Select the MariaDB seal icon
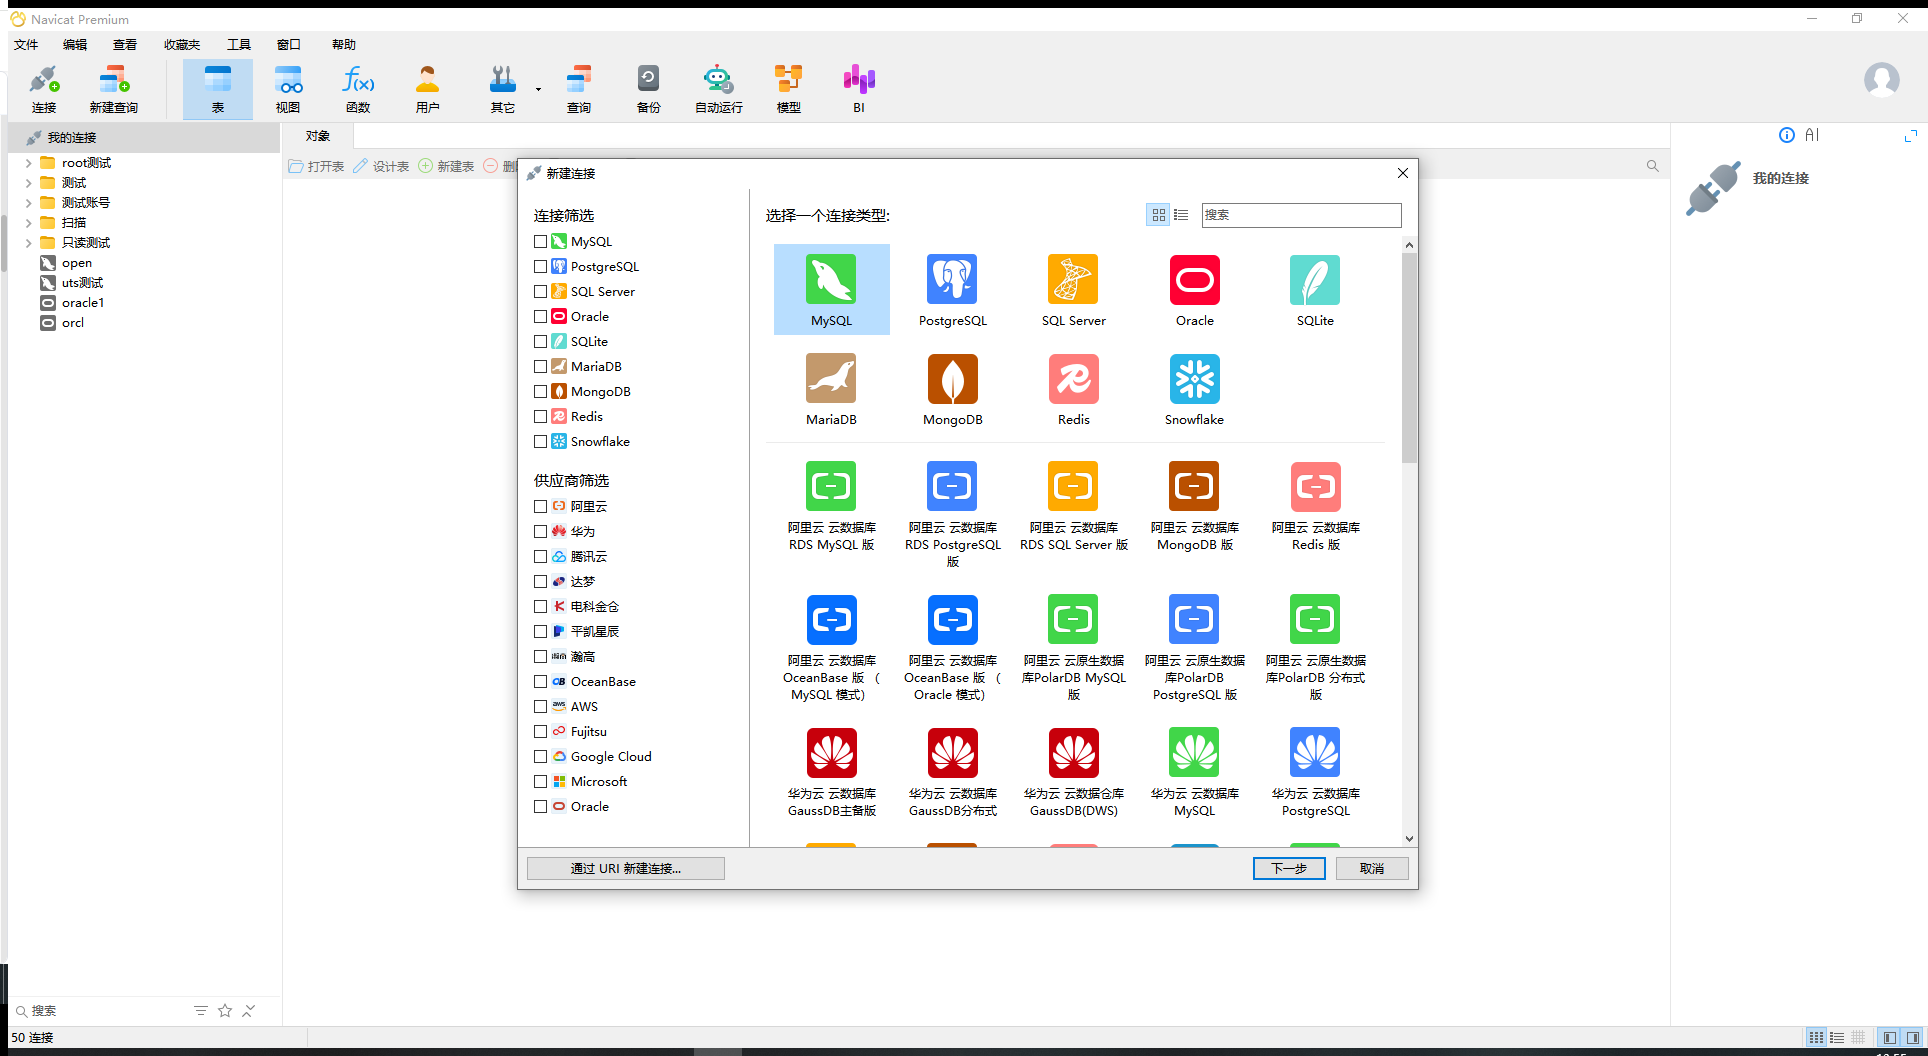 [x=831, y=378]
